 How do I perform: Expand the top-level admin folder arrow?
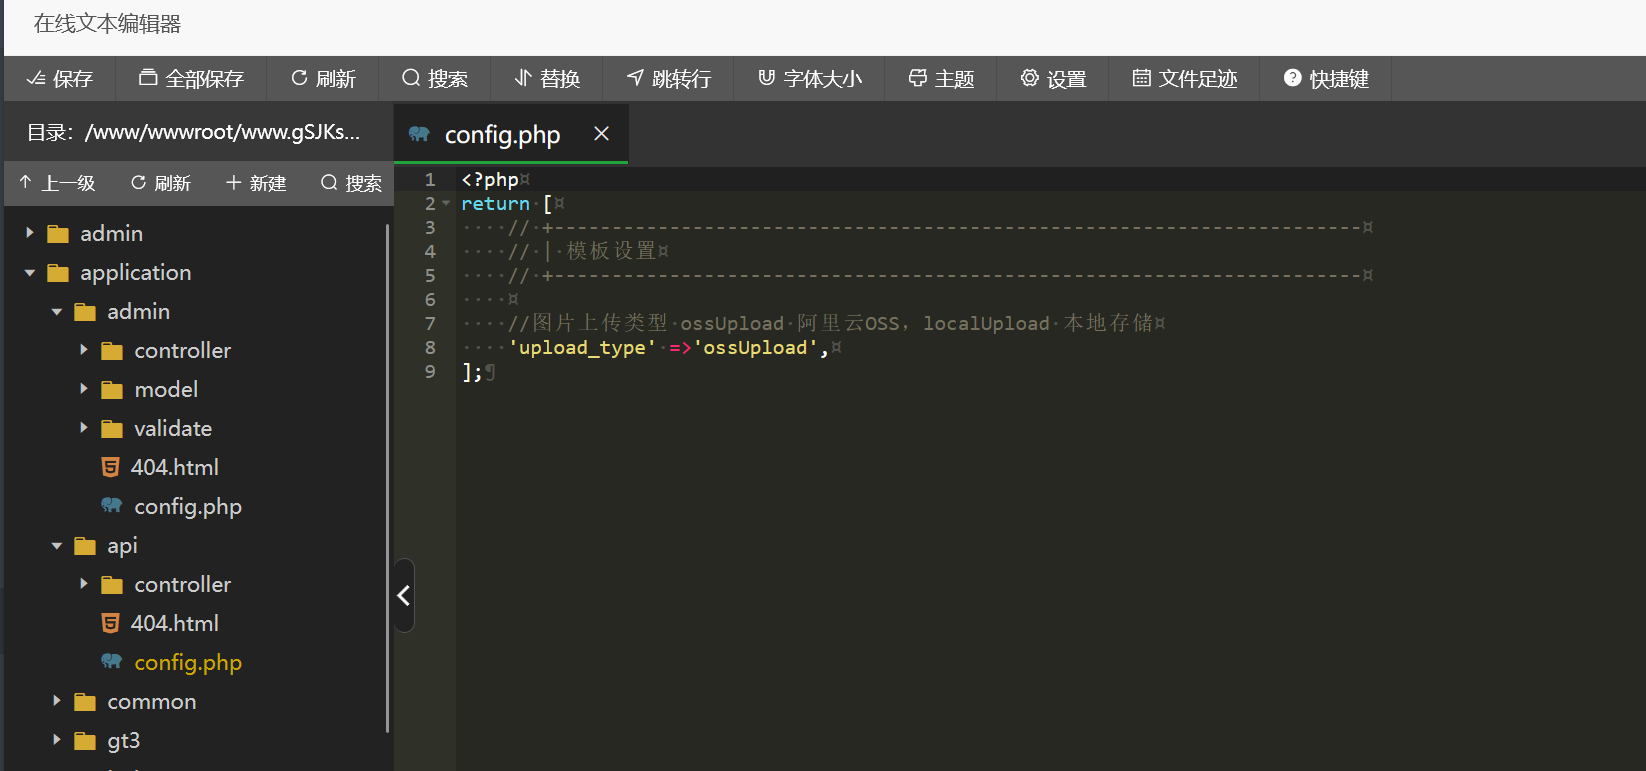(x=29, y=233)
